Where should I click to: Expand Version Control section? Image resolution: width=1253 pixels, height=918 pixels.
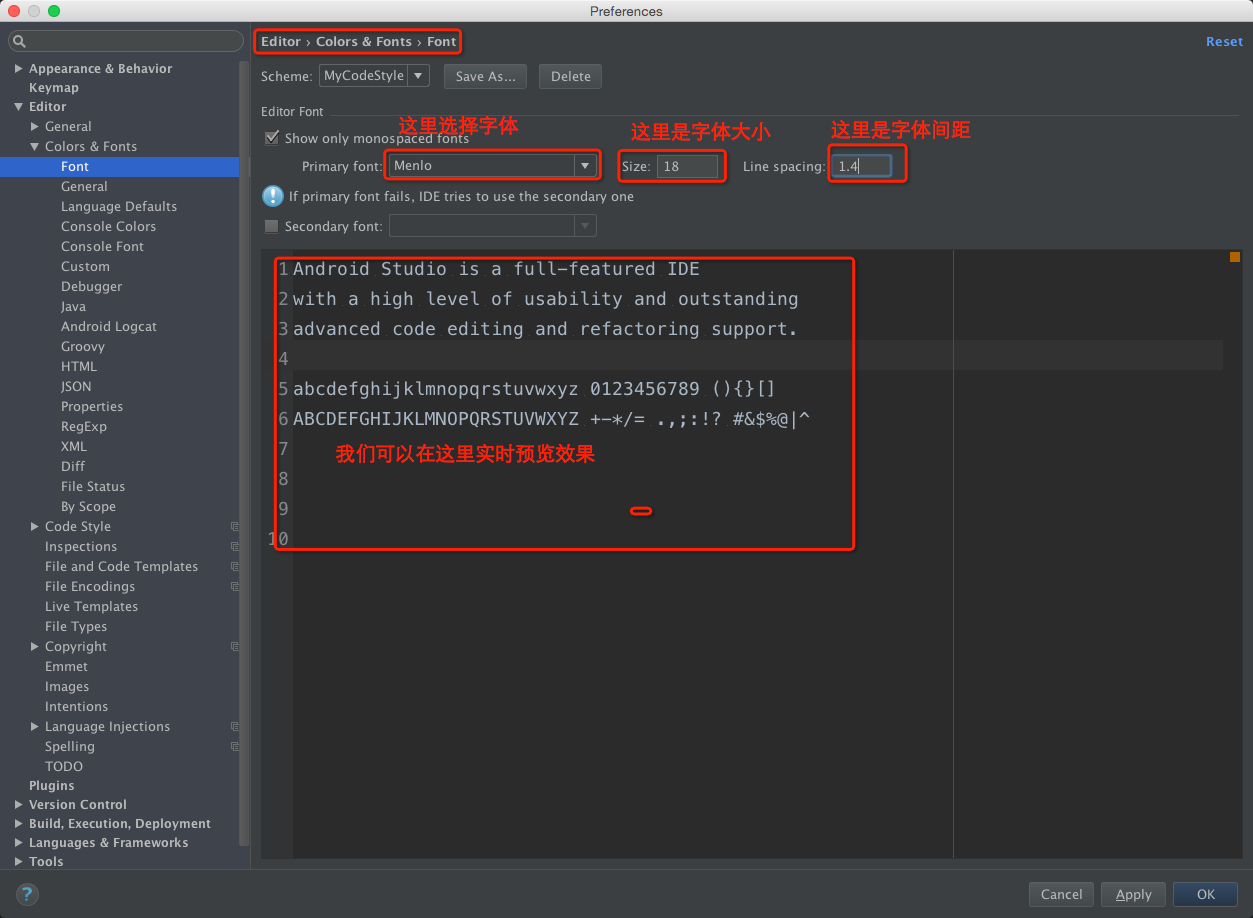pyautogui.click(x=19, y=805)
